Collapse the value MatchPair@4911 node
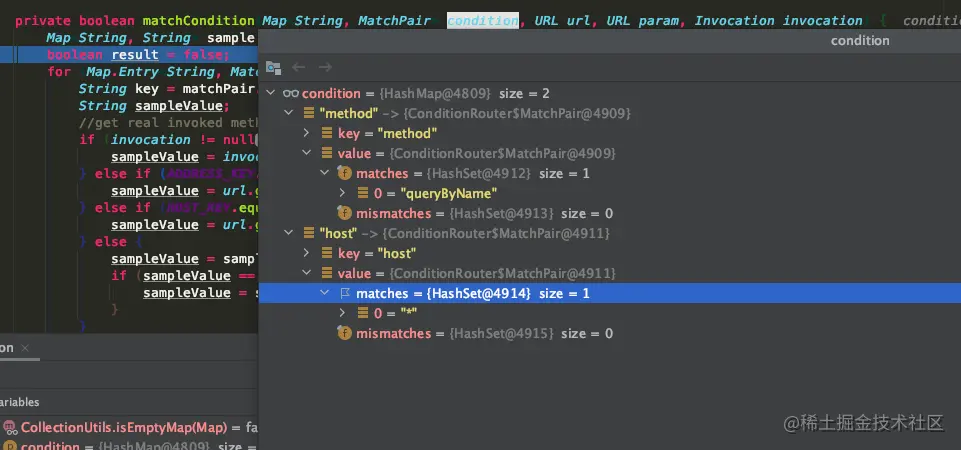Image resolution: width=961 pixels, height=450 pixels. pyautogui.click(x=307, y=273)
